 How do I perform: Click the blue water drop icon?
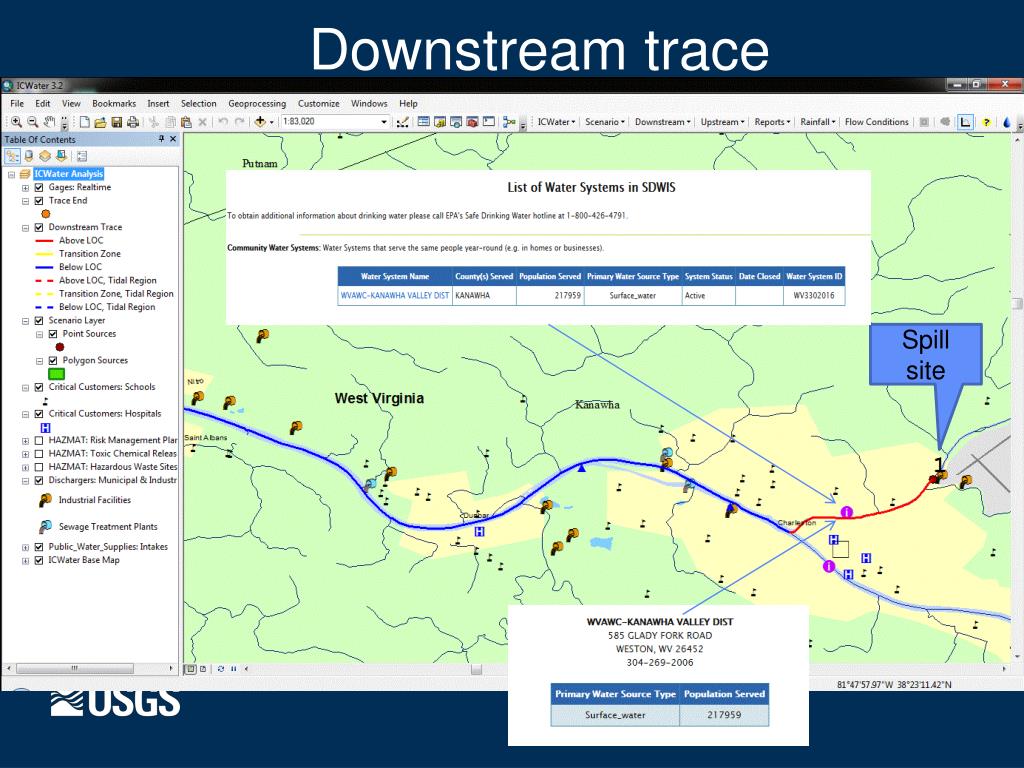[x=1006, y=122]
